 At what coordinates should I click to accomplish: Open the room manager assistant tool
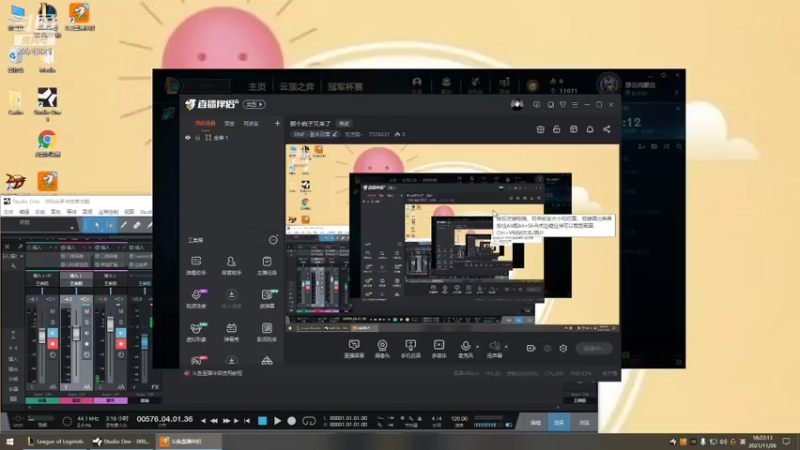click(x=231, y=265)
